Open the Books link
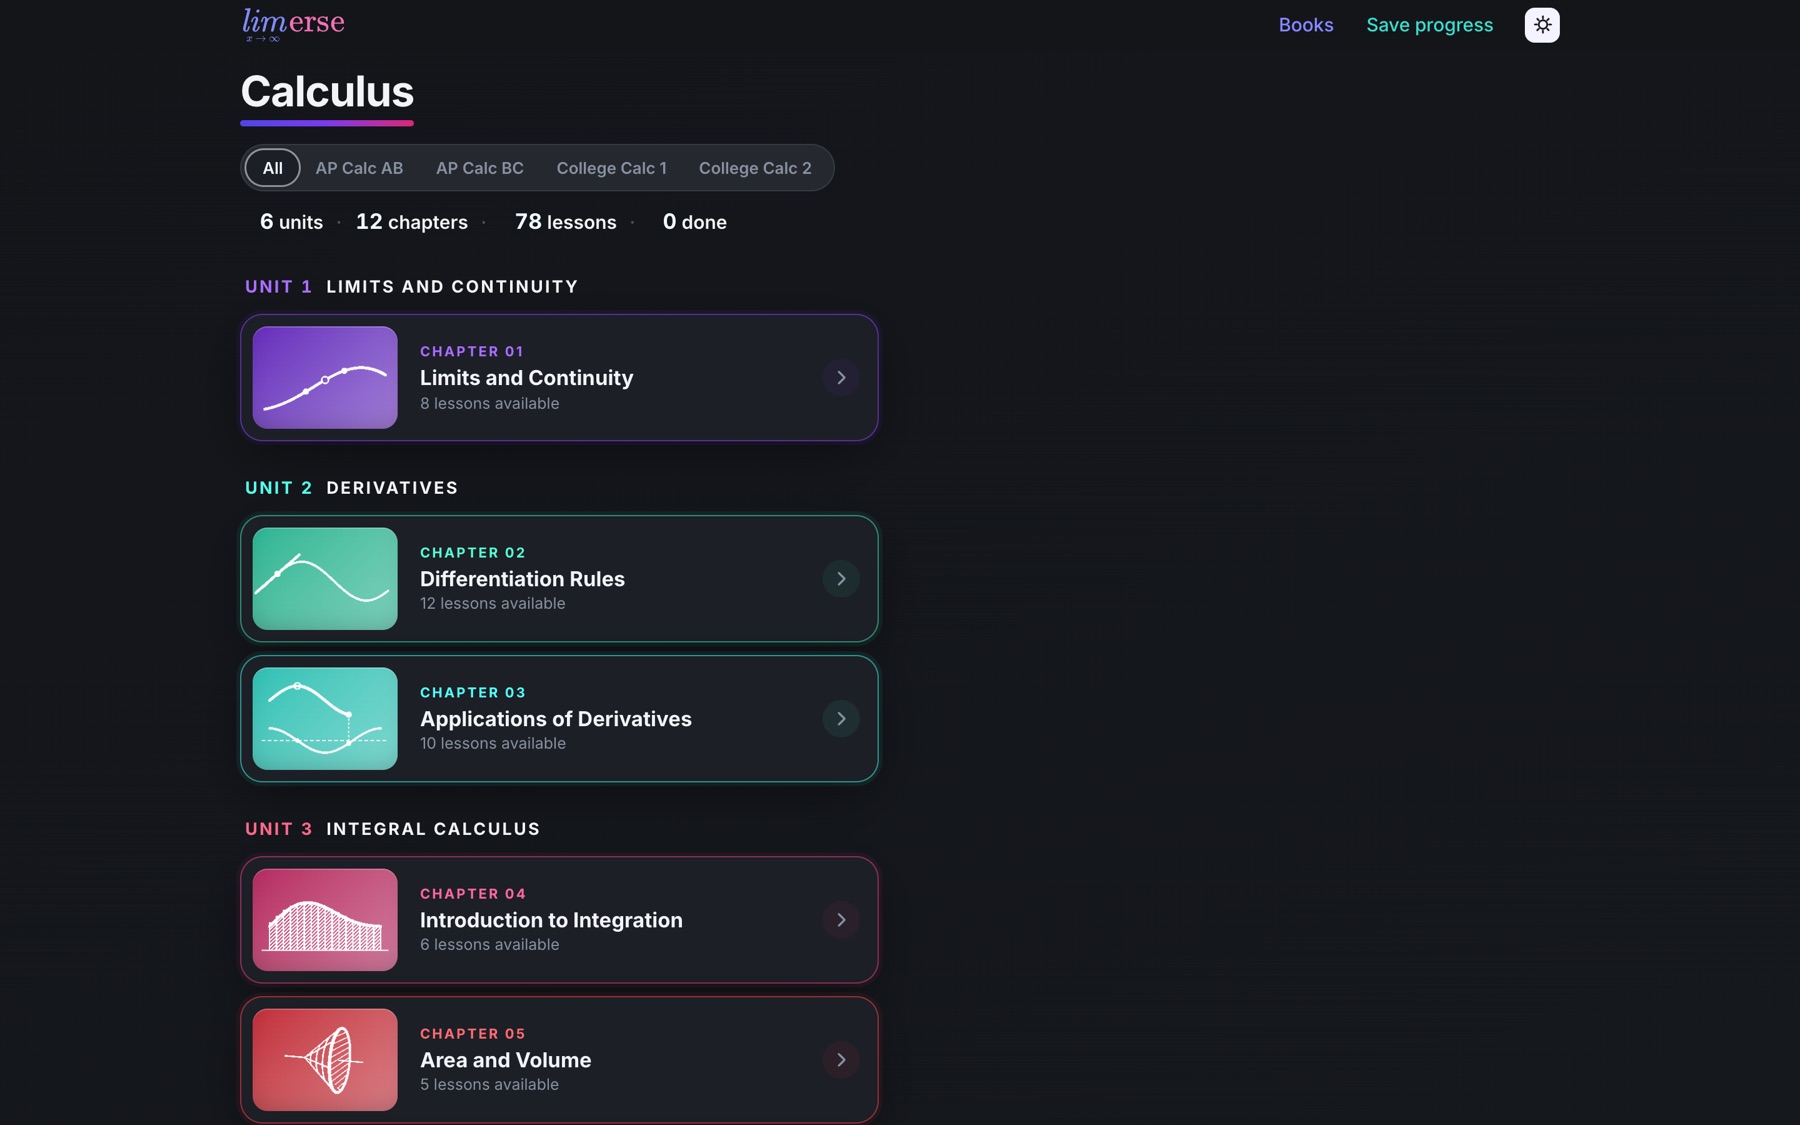Screen dimensions: 1800x1125 [1305, 25]
